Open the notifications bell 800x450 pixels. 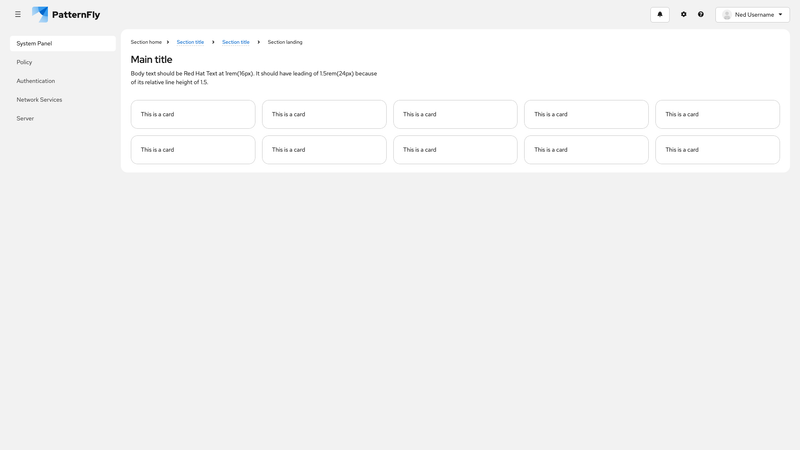pos(660,14)
